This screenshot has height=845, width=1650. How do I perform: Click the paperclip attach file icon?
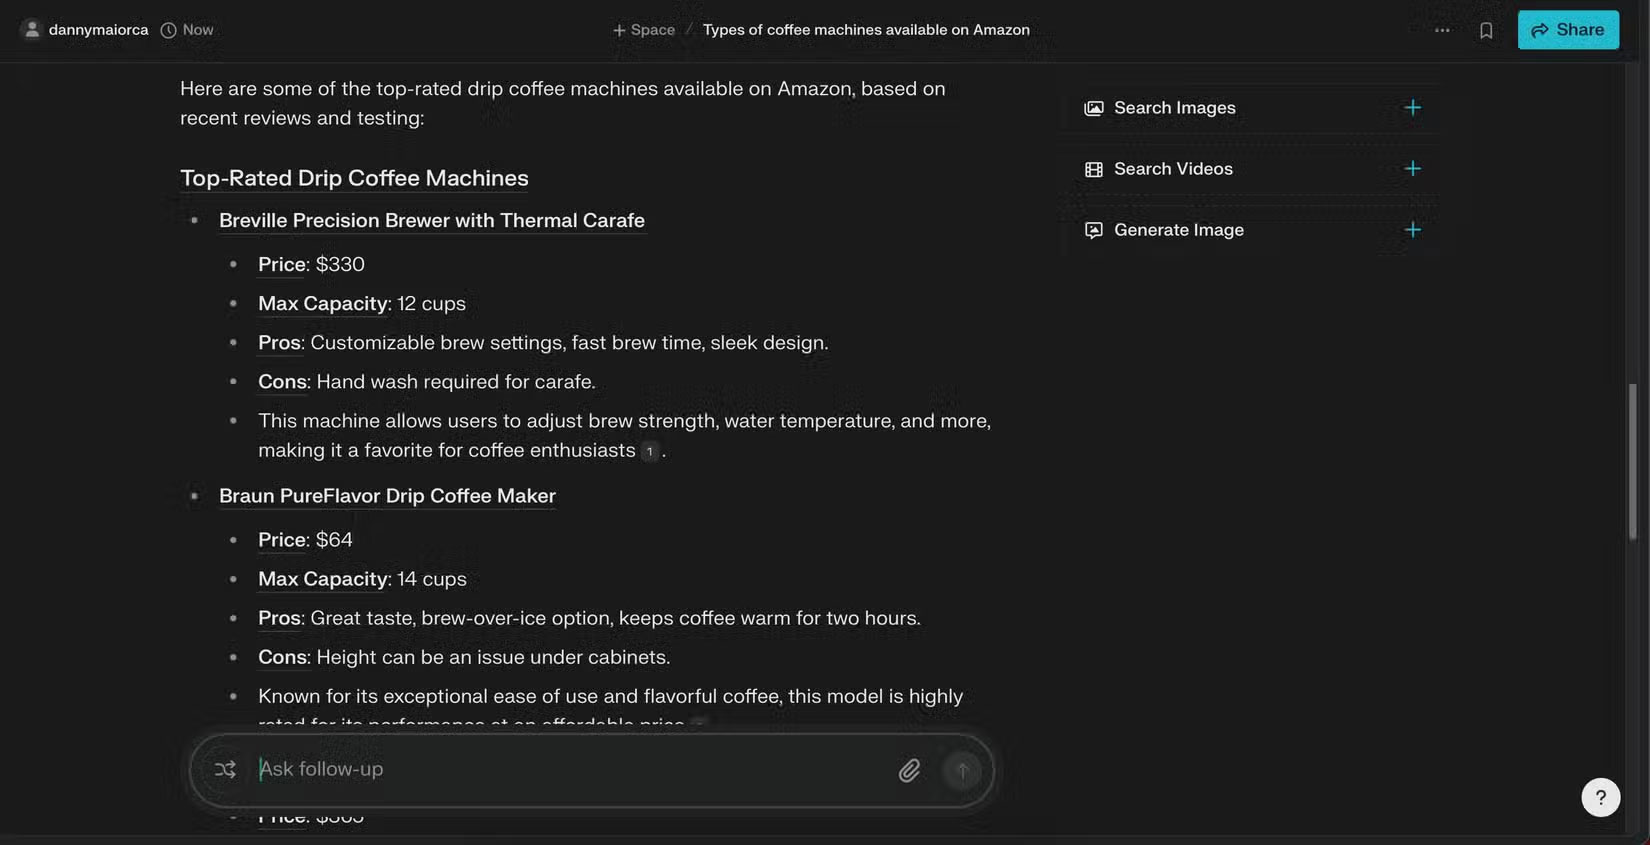909,770
